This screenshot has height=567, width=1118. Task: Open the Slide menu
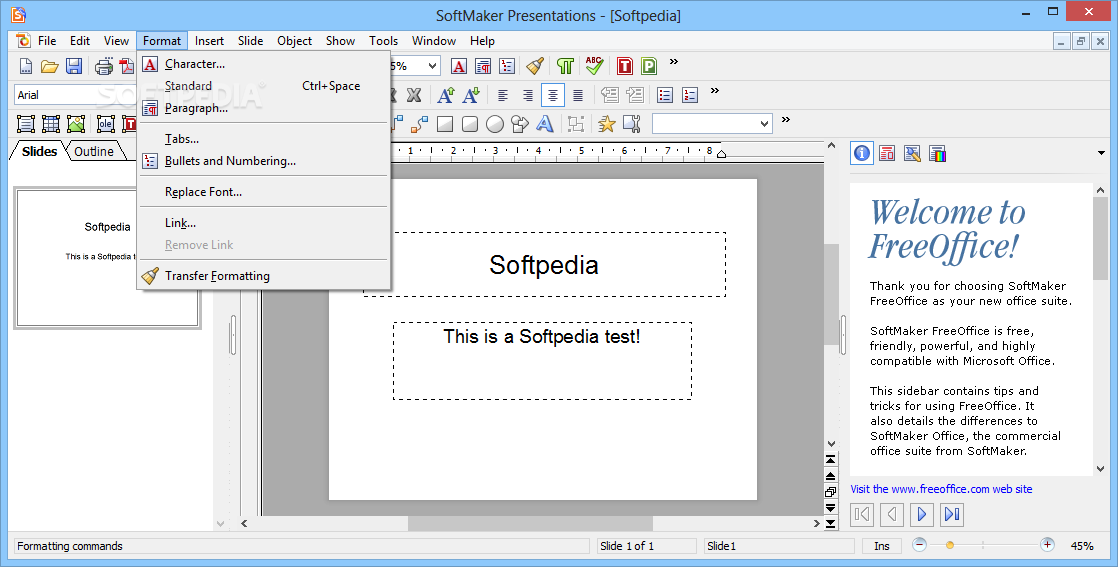coord(250,41)
